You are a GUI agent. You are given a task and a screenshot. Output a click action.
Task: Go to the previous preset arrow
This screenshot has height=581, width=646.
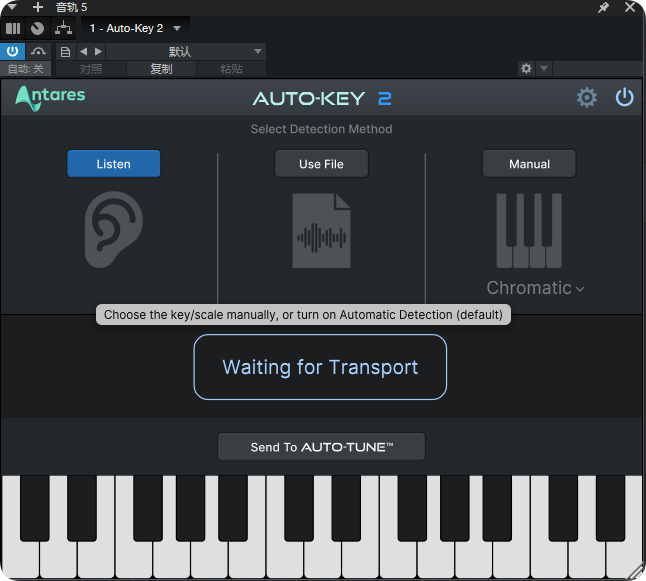[x=84, y=52]
